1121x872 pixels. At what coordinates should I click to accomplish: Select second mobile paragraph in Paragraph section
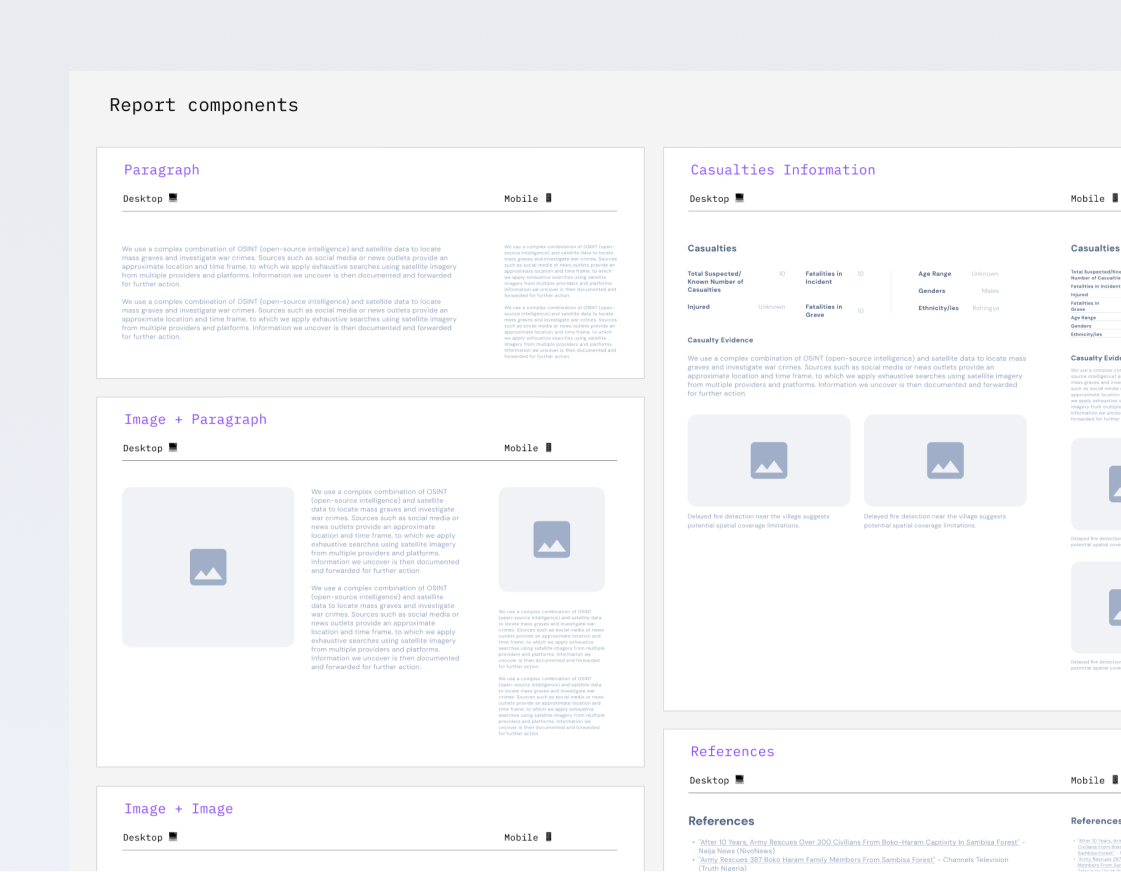[560, 332]
